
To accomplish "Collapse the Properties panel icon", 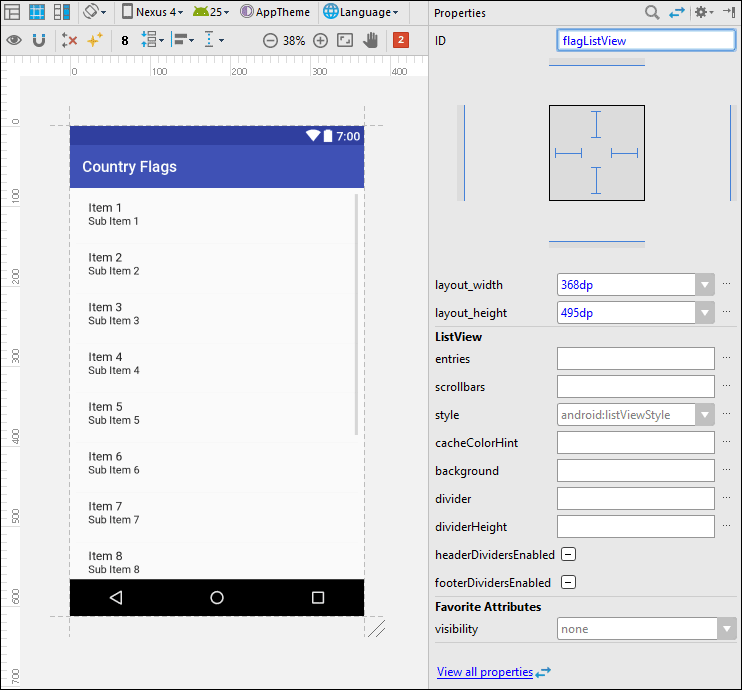I will click(729, 13).
